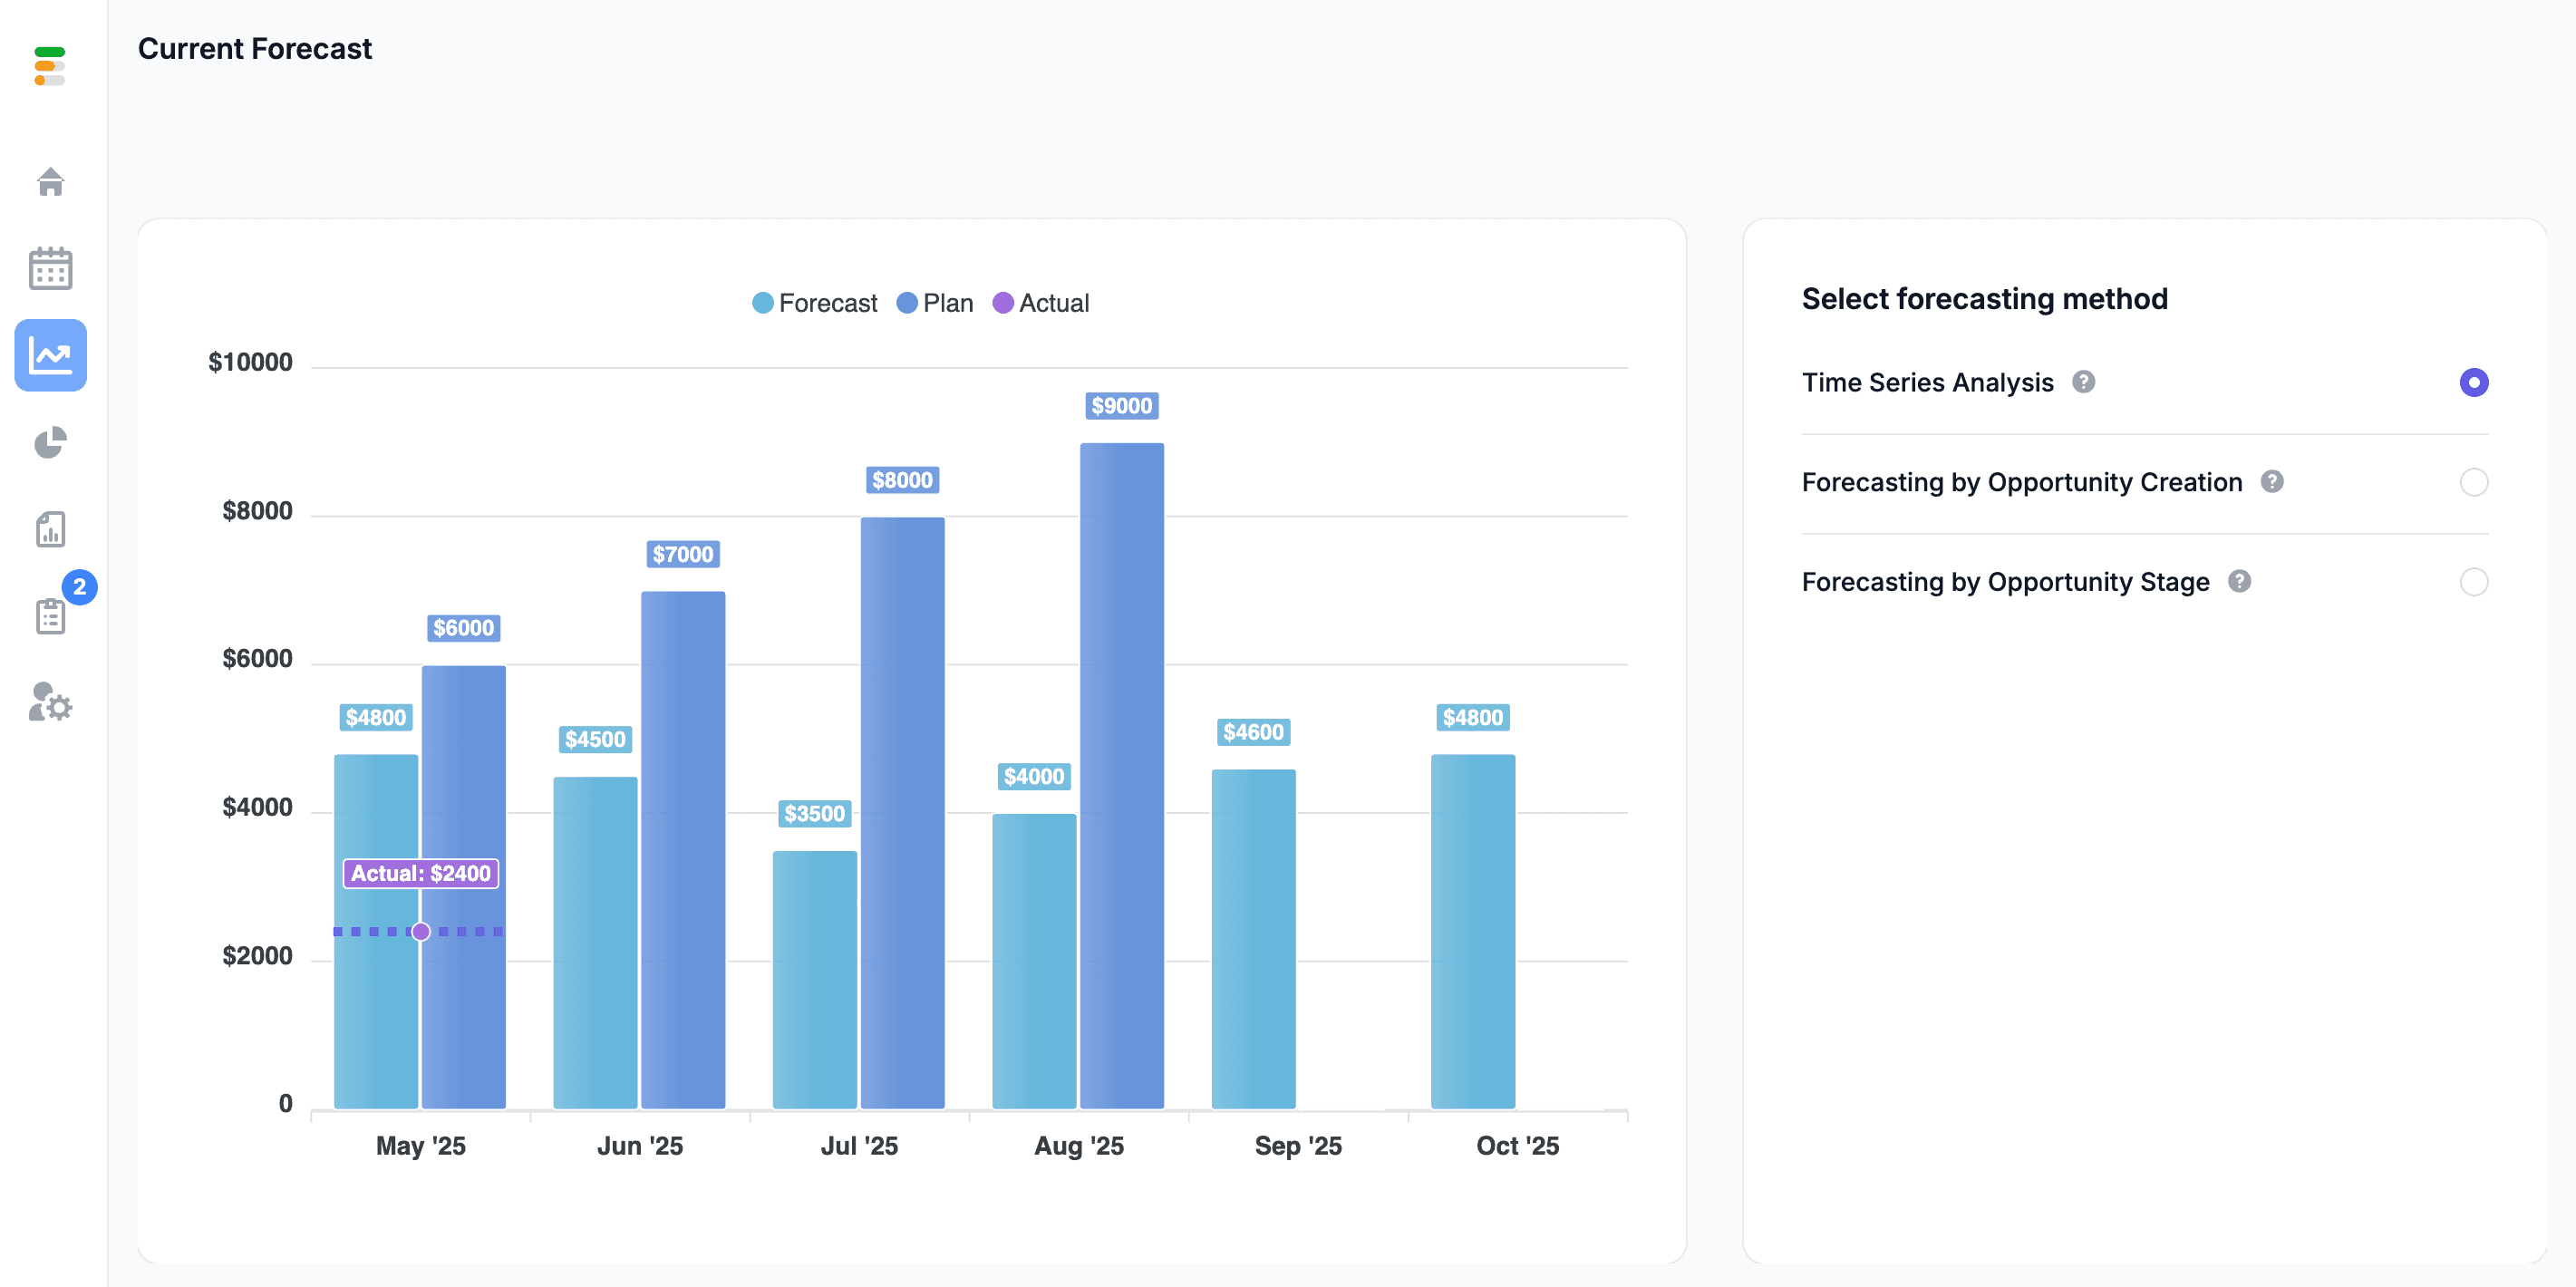This screenshot has height=1287, width=2576.
Task: Click the Jul '25 axis label
Action: tap(860, 1146)
